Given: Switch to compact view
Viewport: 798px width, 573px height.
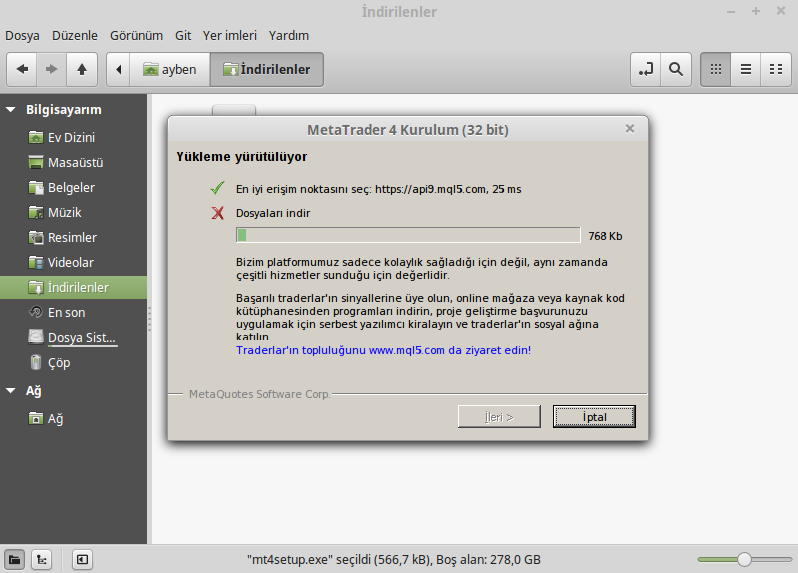Looking at the screenshot, I should [x=776, y=69].
